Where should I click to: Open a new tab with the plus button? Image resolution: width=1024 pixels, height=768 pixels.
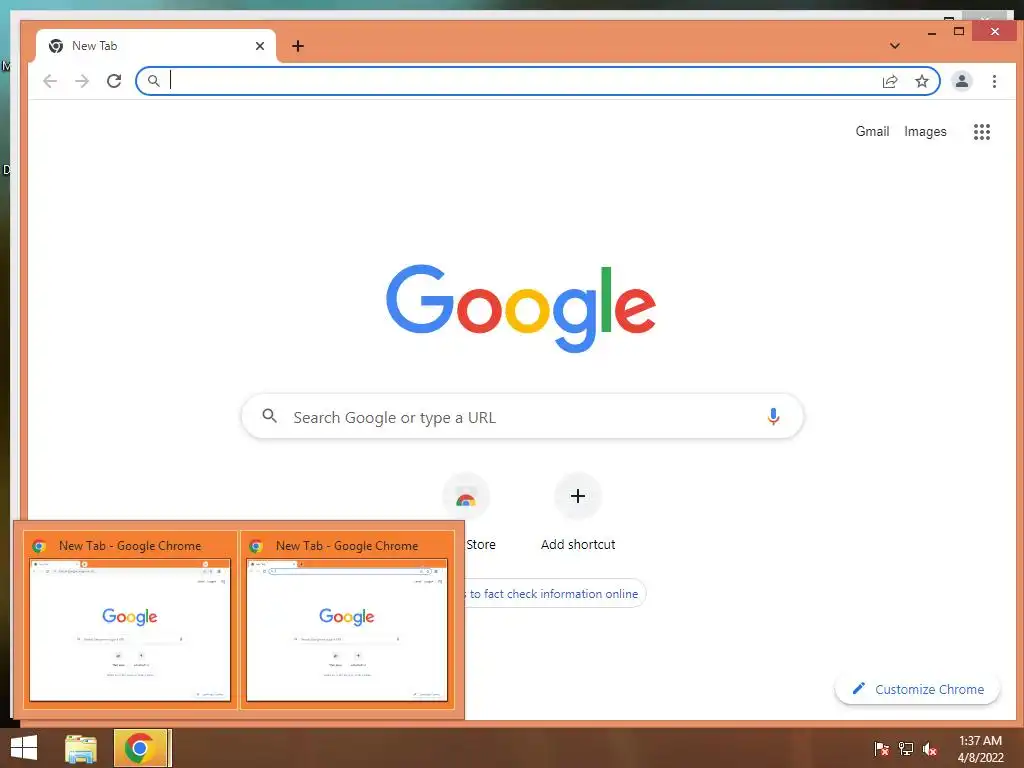click(x=298, y=46)
